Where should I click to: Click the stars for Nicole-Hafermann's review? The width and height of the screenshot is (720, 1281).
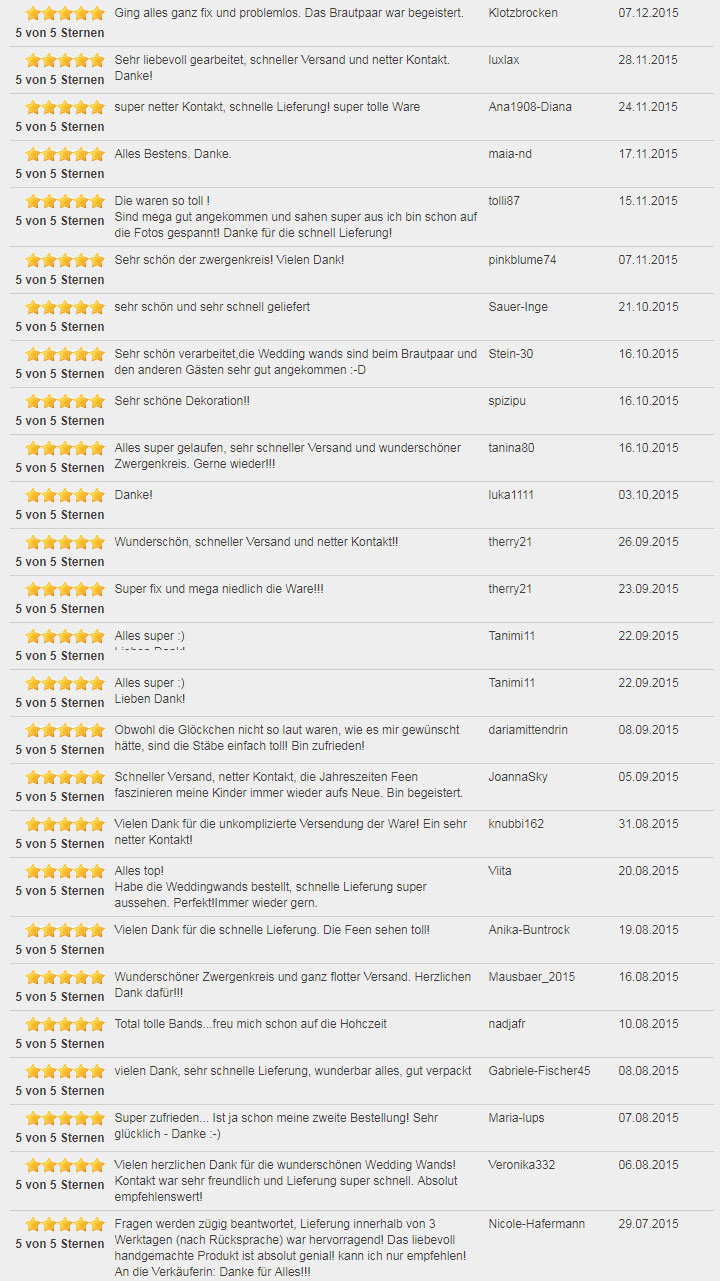tap(65, 1225)
